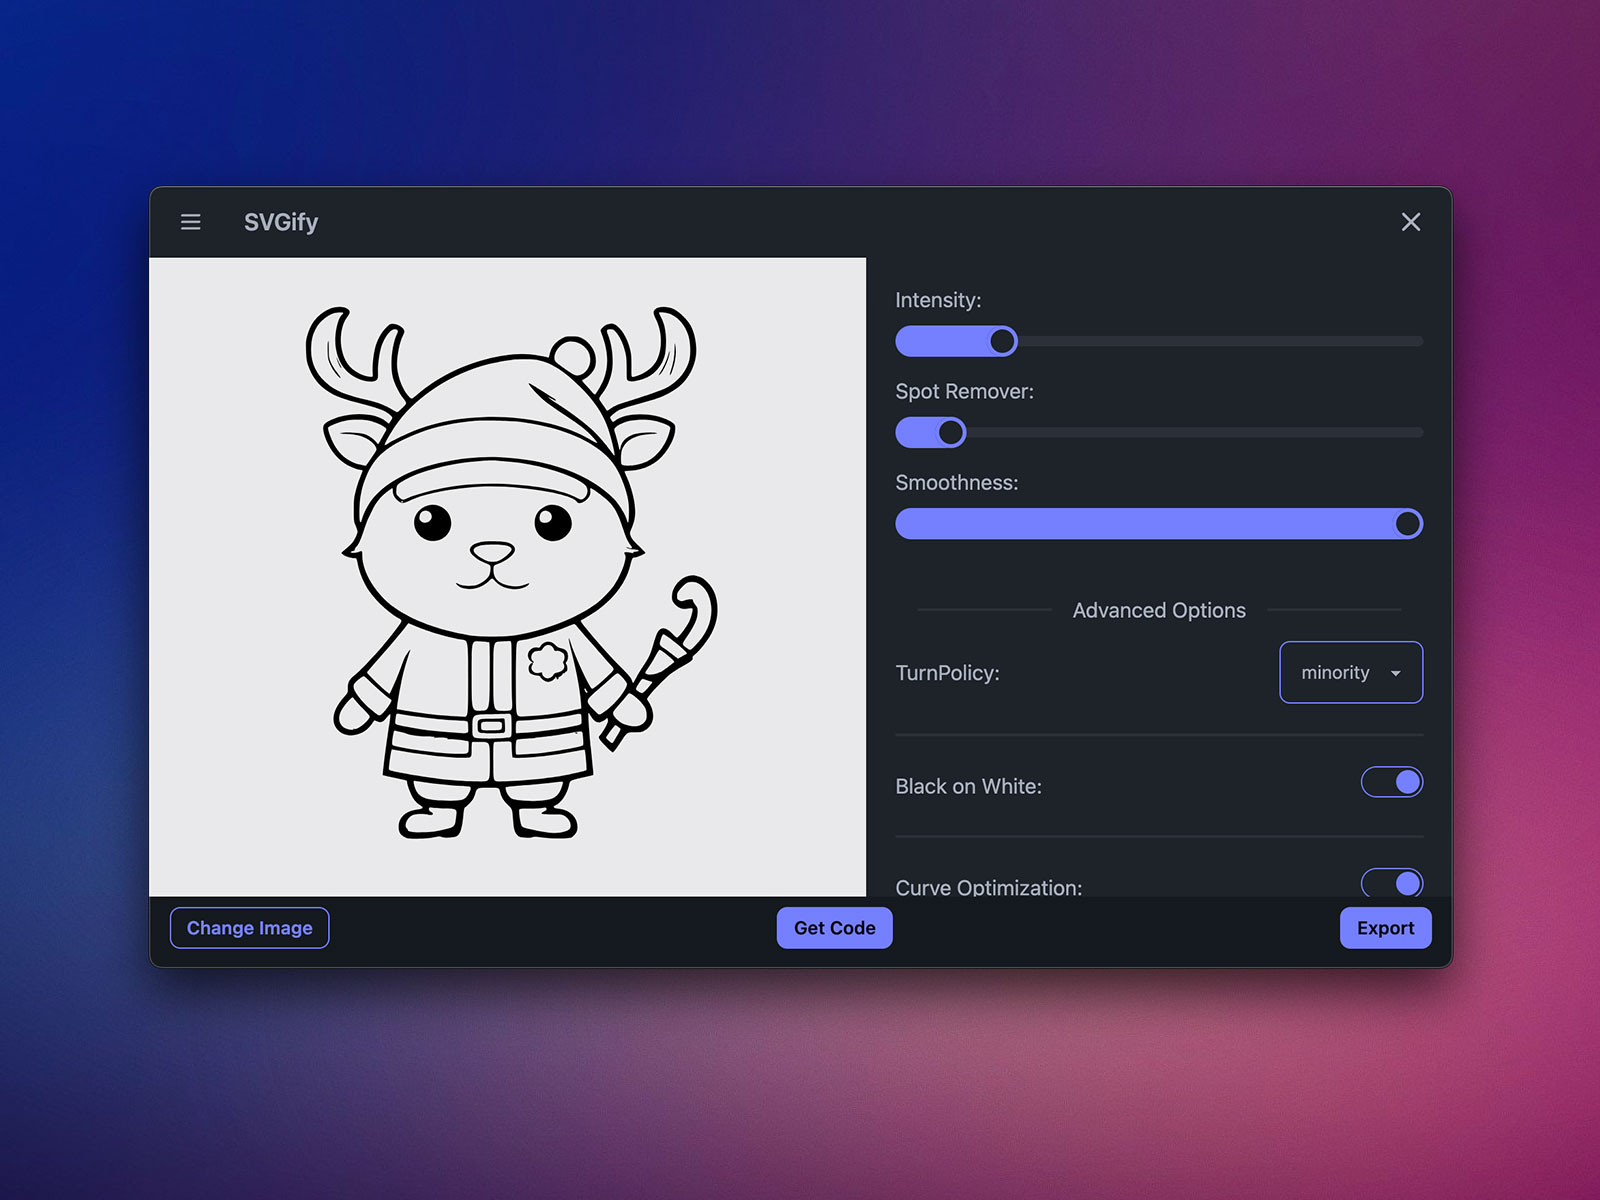This screenshot has width=1600, height=1200.
Task: Export the traced SVG
Action: click(x=1385, y=928)
